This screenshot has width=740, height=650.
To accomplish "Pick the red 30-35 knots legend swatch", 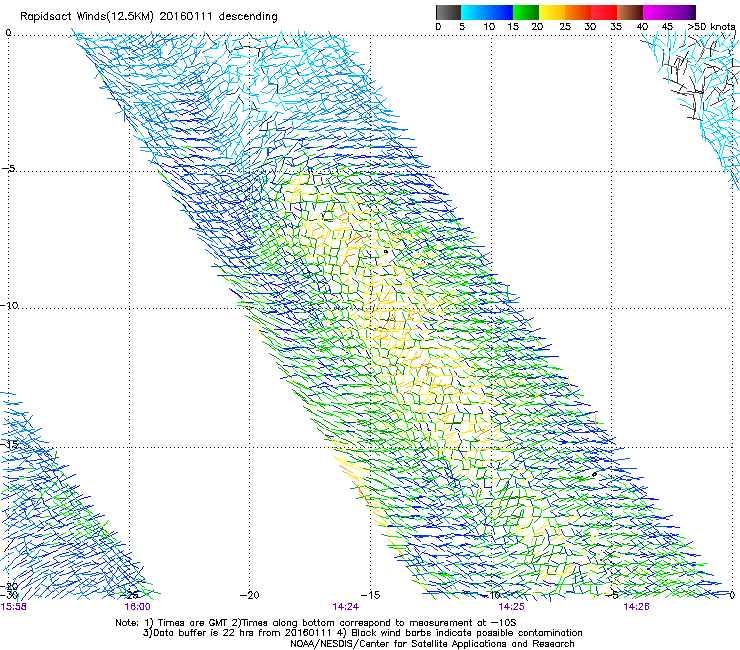I will click(604, 12).
